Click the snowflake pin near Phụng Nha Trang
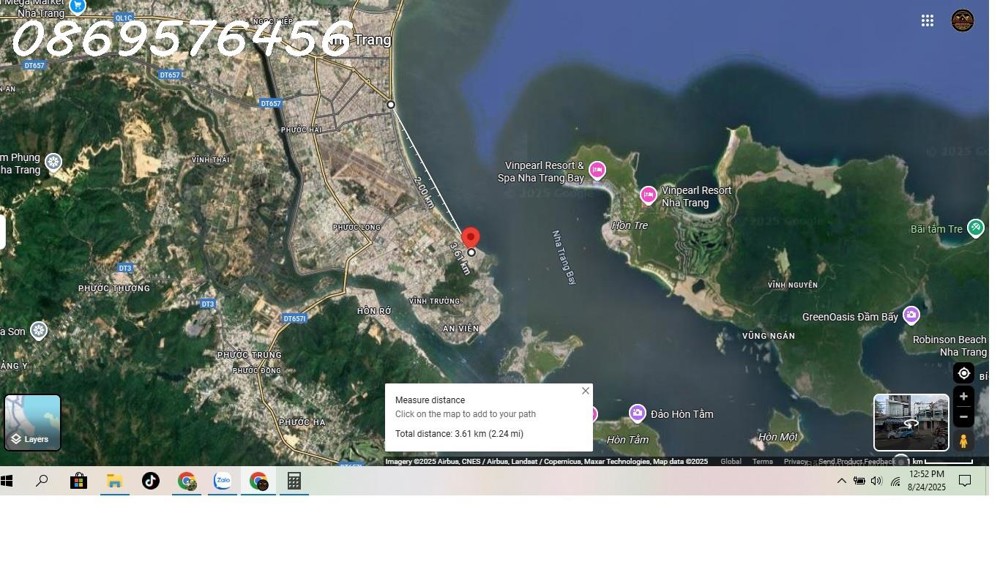This screenshot has height=562, width=1000. [x=53, y=161]
